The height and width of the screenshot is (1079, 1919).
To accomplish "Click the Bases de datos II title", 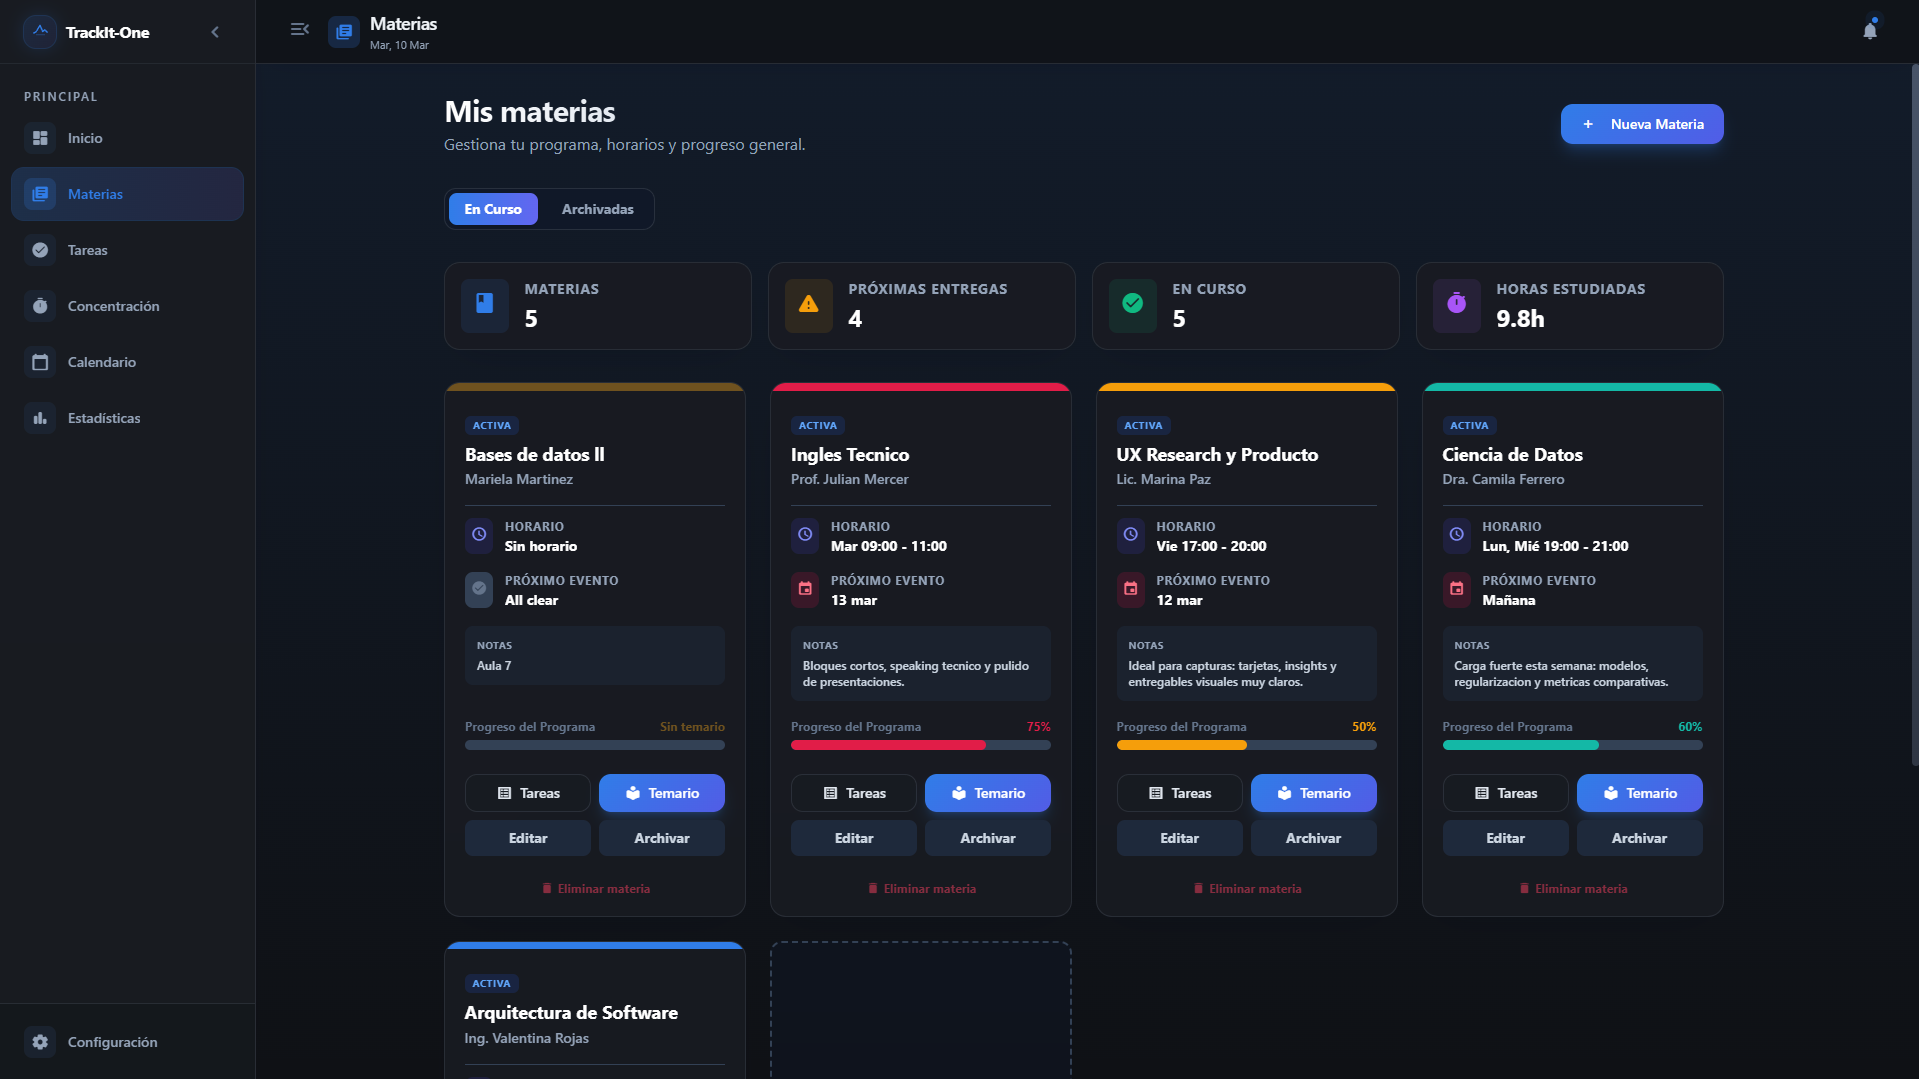I will pyautogui.click(x=535, y=454).
